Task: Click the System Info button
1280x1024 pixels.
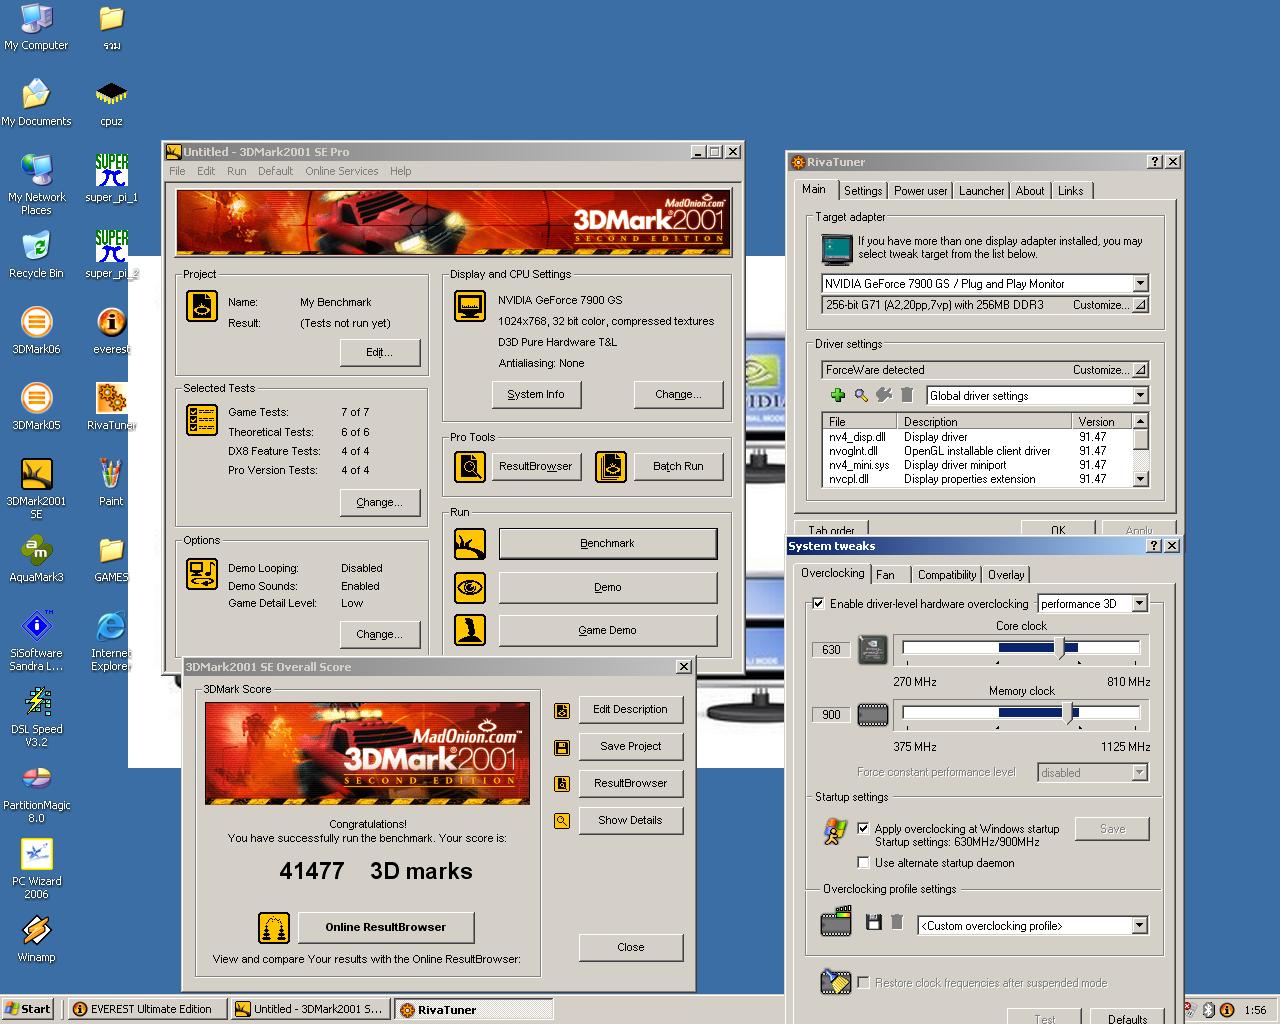Action: point(535,394)
